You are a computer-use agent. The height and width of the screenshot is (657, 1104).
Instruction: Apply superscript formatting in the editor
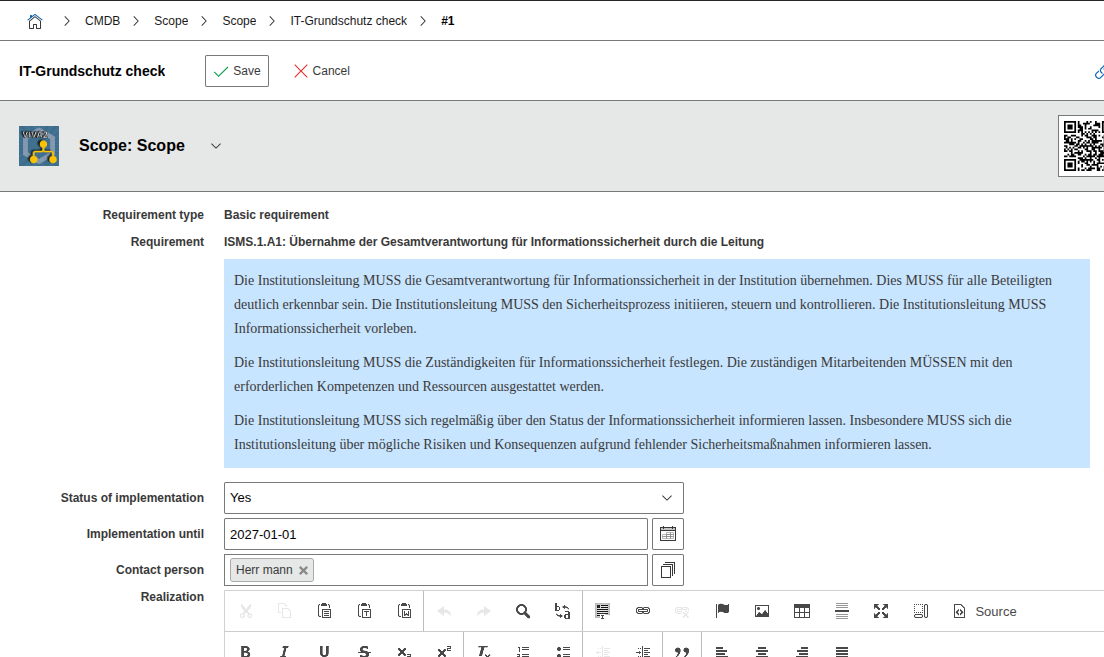(x=443, y=651)
